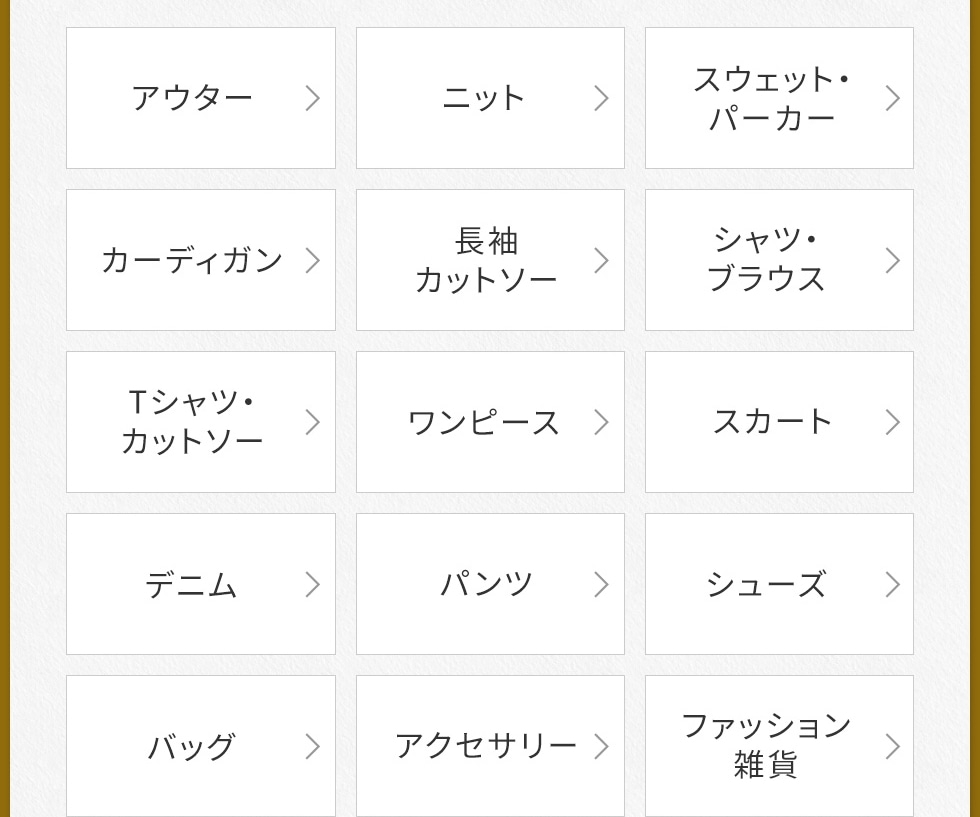Tap the arrow beside ワンピース
This screenshot has height=817, width=980.
click(601, 422)
